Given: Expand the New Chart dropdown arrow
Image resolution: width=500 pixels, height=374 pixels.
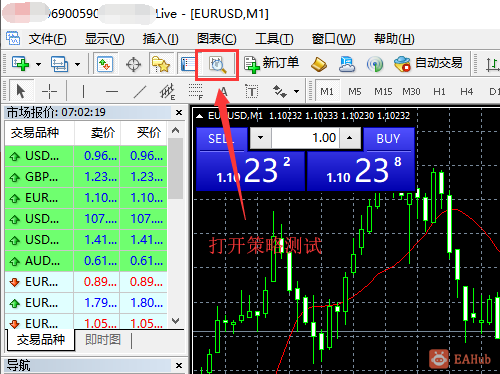Looking at the screenshot, I should [x=39, y=64].
